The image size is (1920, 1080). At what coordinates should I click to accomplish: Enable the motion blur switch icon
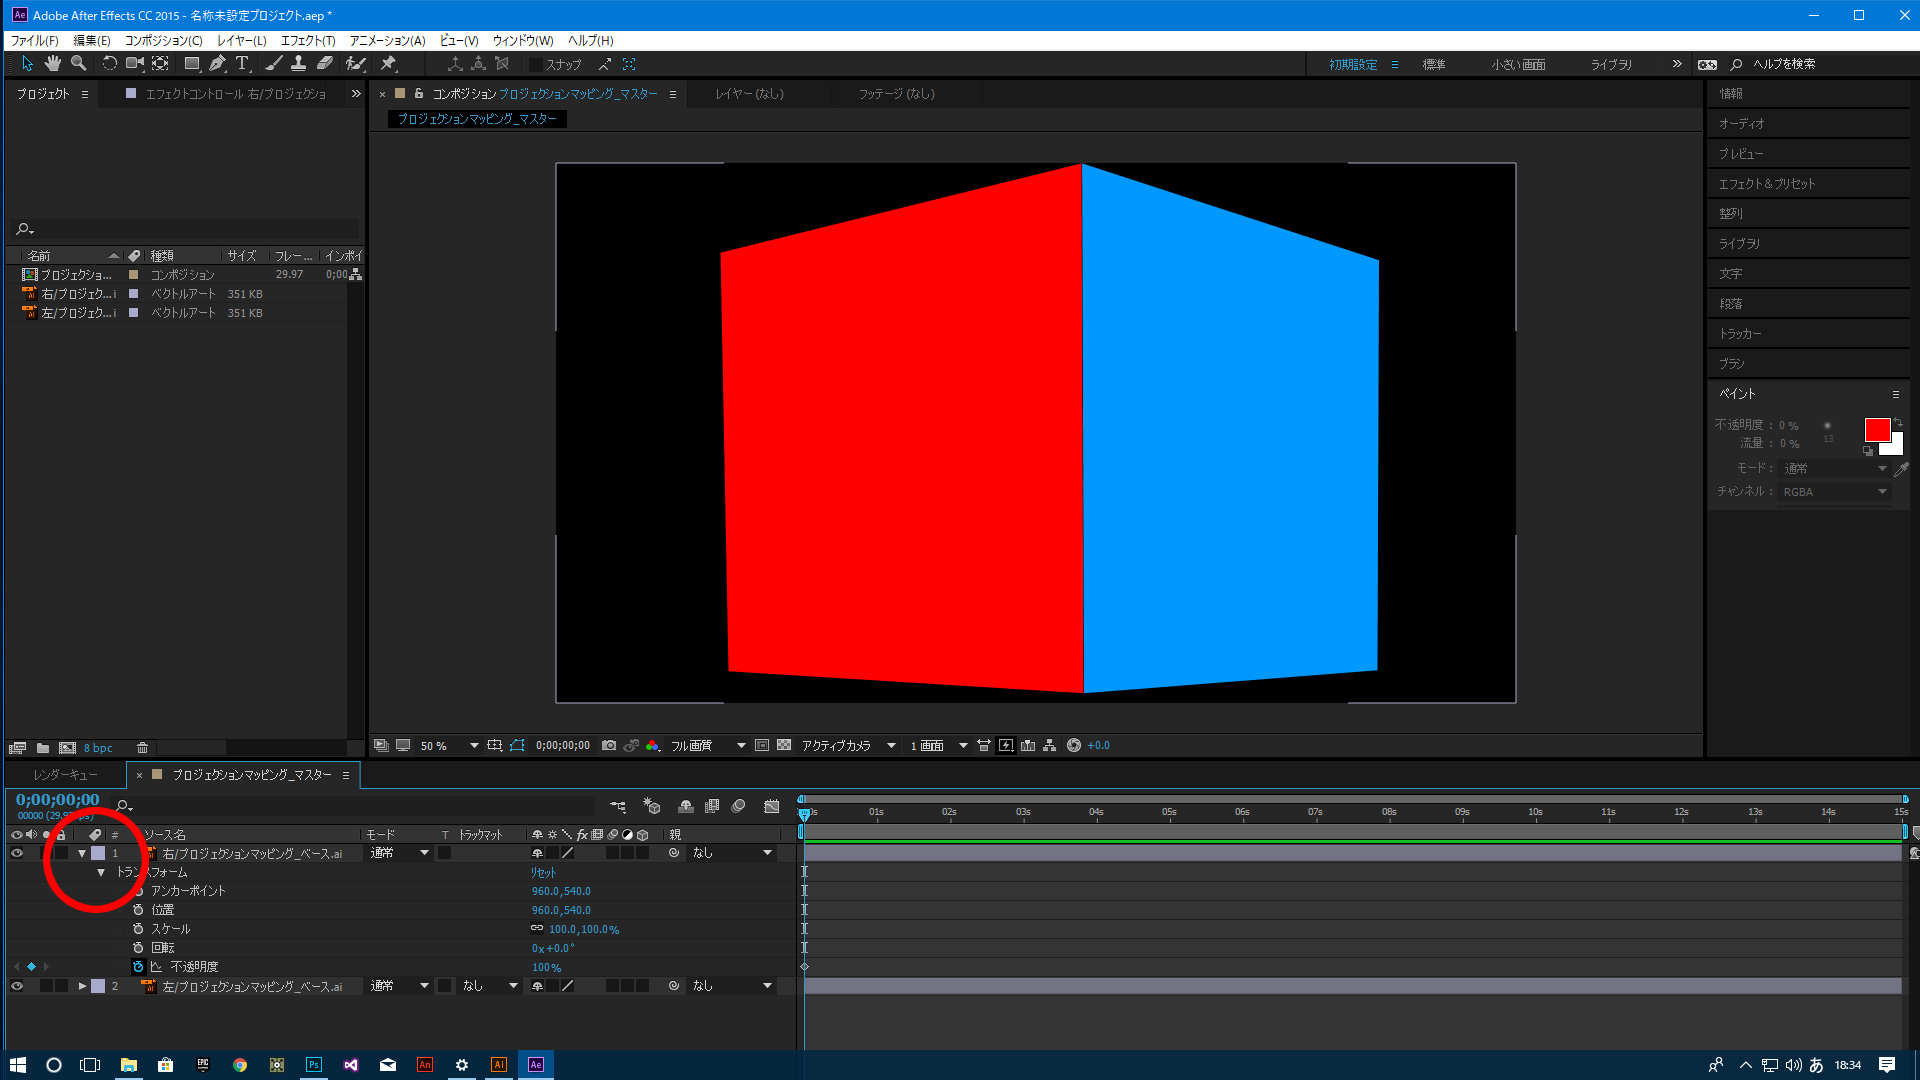pyautogui.click(x=738, y=806)
